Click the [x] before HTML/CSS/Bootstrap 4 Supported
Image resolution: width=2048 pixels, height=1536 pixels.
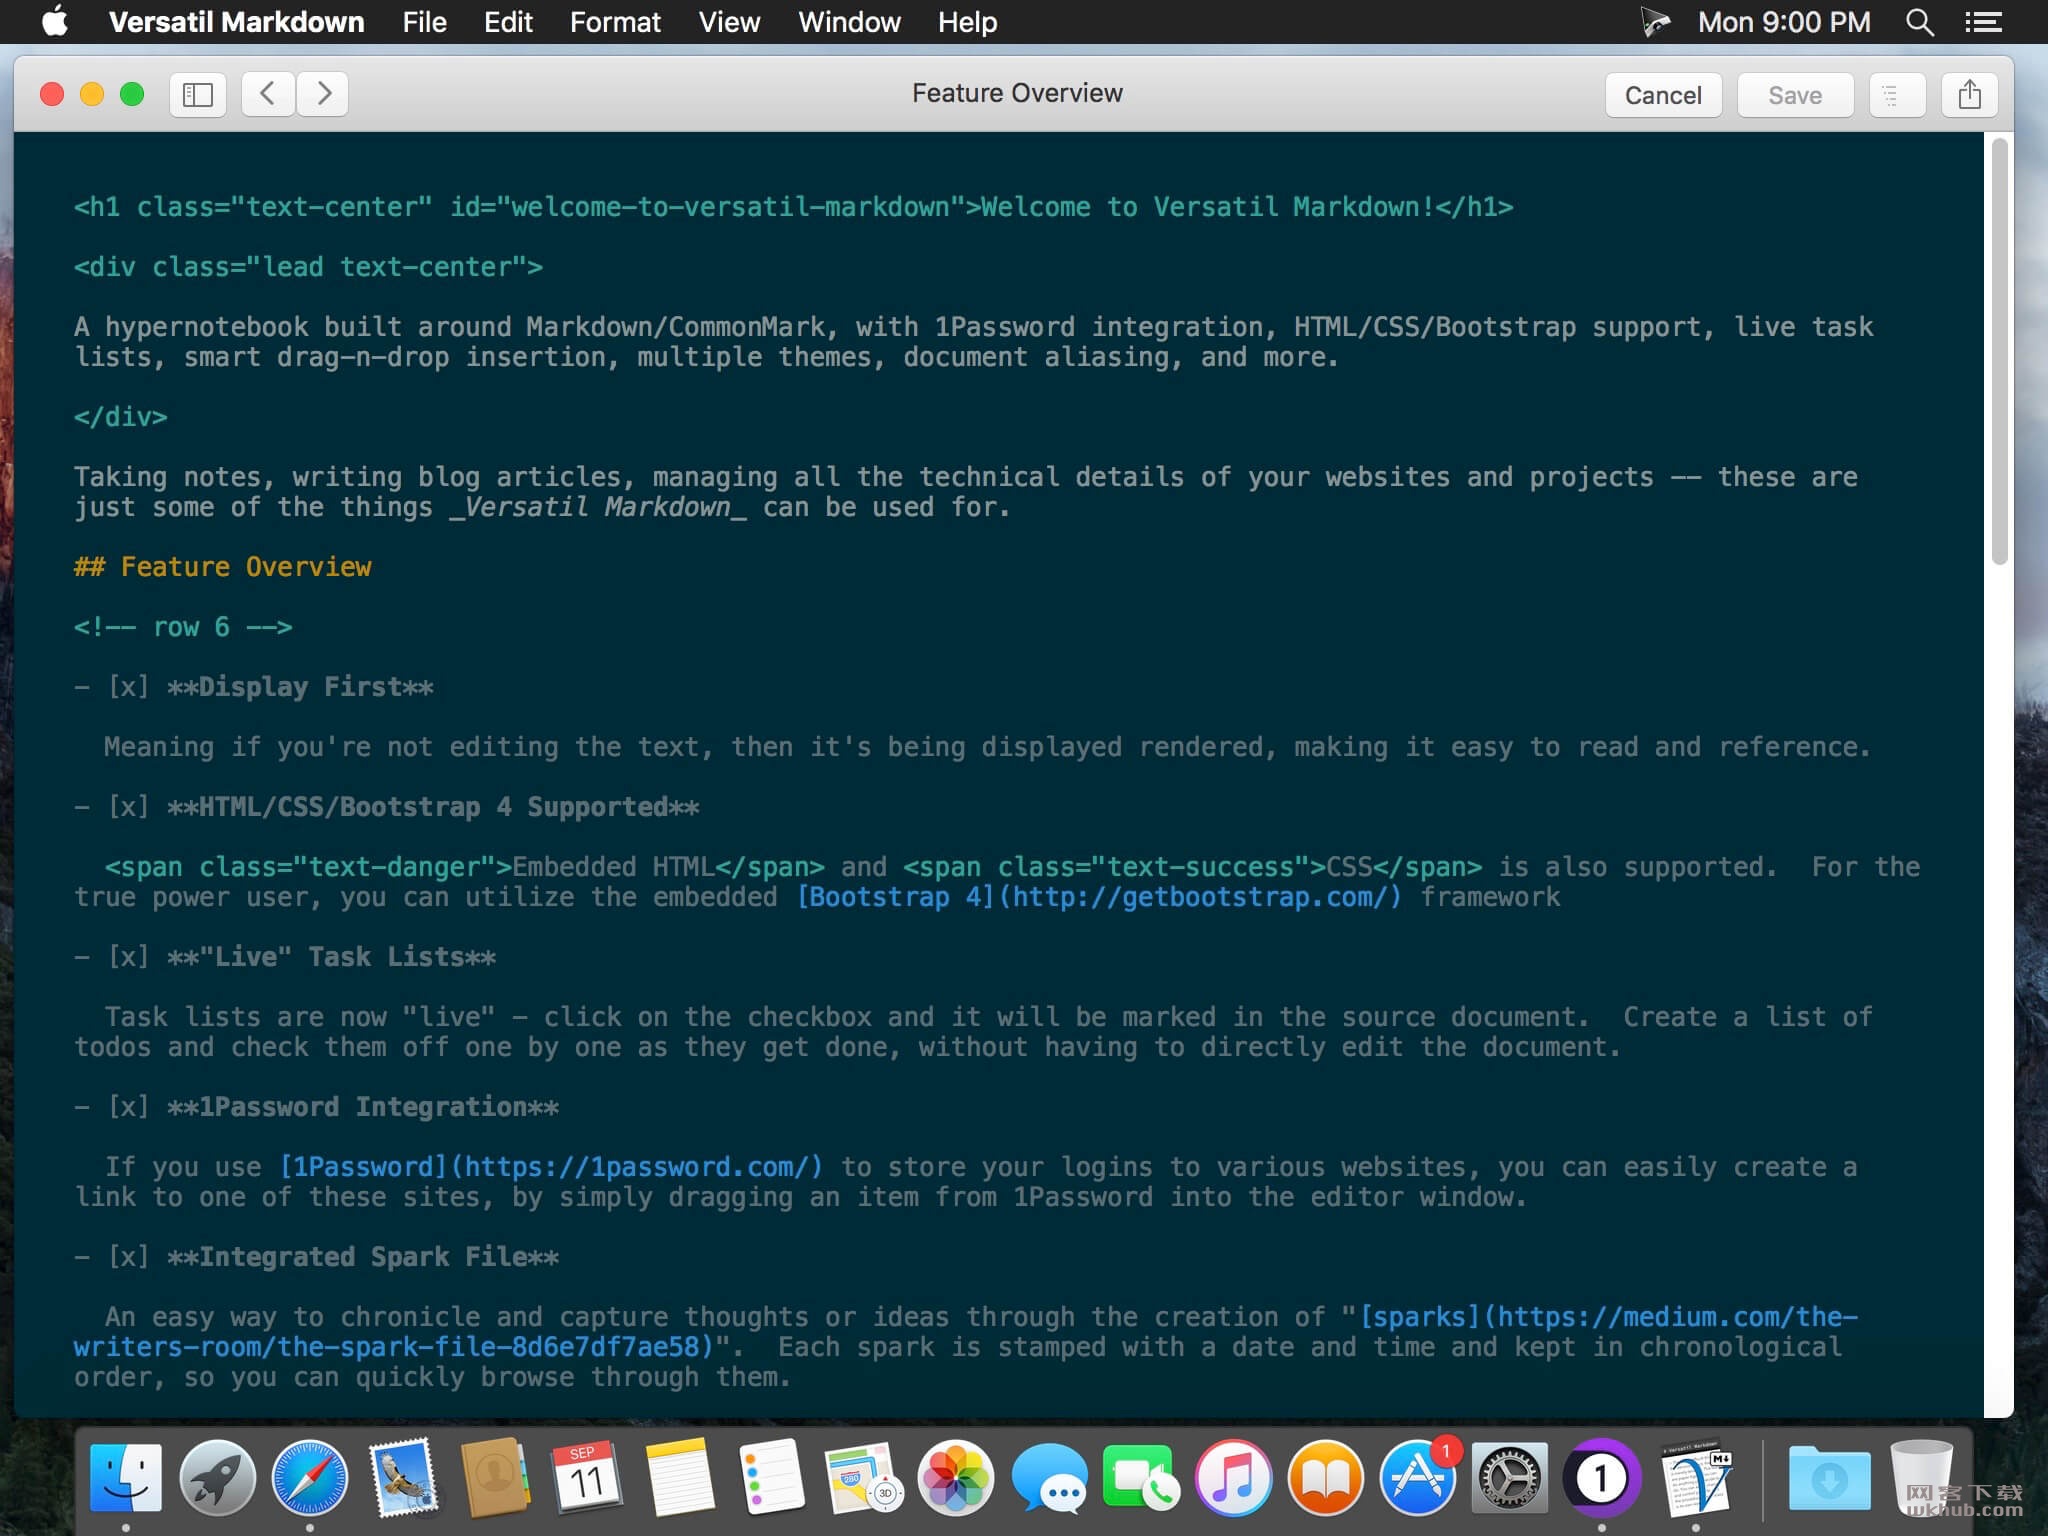(129, 807)
